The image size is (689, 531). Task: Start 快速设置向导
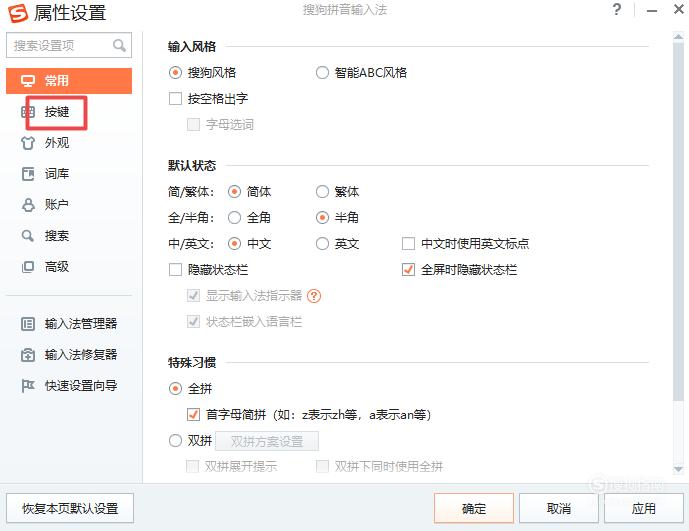point(69,386)
